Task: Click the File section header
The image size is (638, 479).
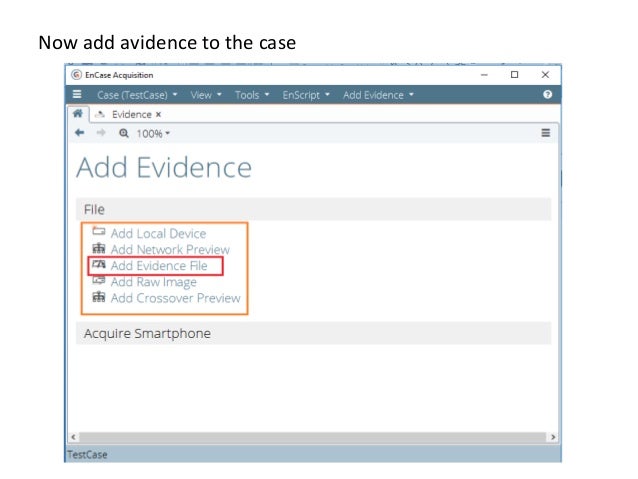Action: (313, 209)
